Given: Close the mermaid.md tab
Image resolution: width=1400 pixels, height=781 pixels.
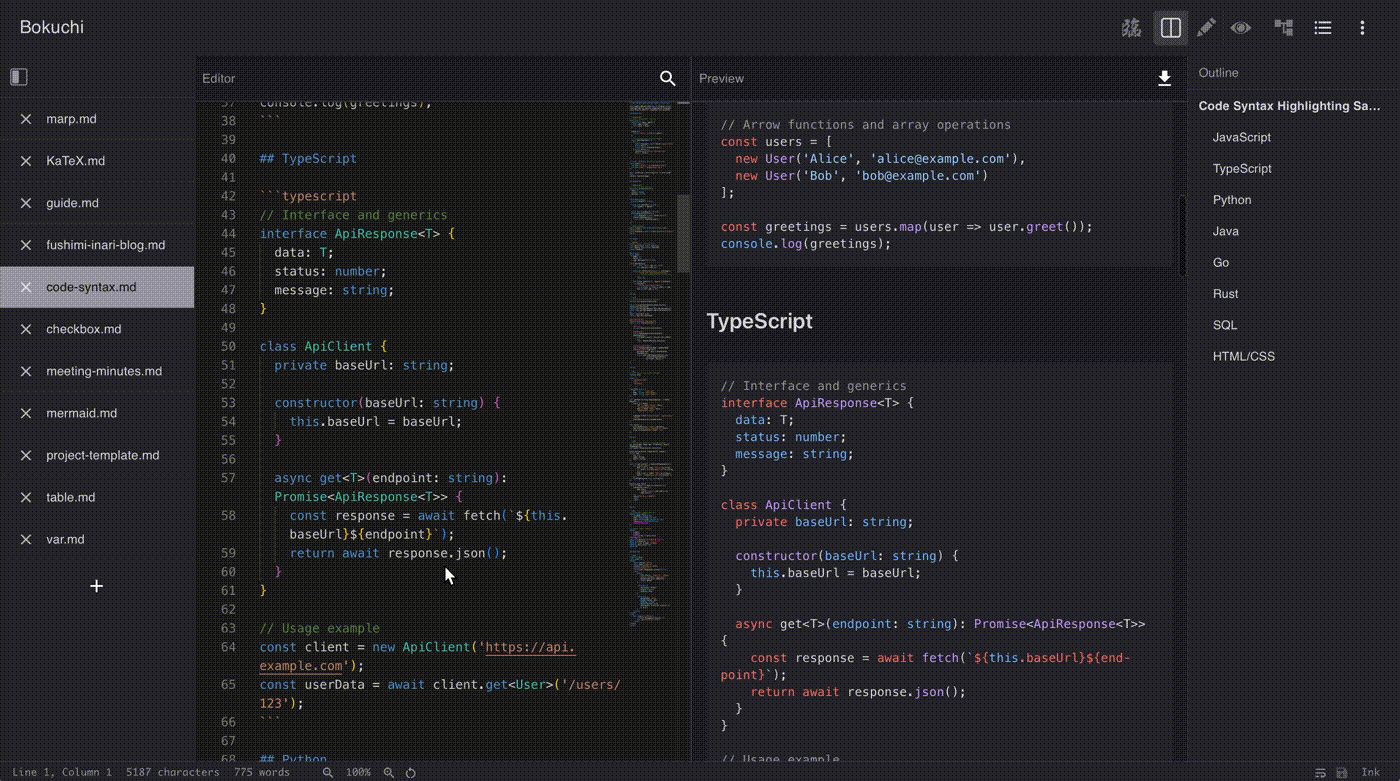Looking at the screenshot, I should point(26,413).
